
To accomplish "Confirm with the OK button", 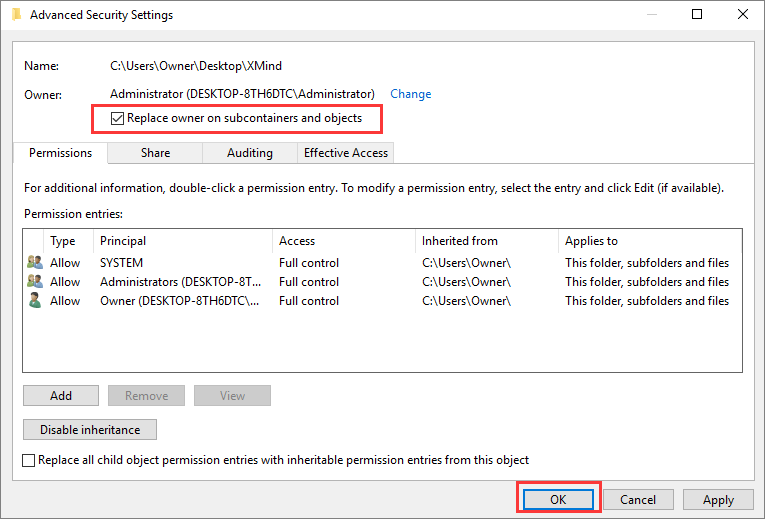I will click(558, 499).
